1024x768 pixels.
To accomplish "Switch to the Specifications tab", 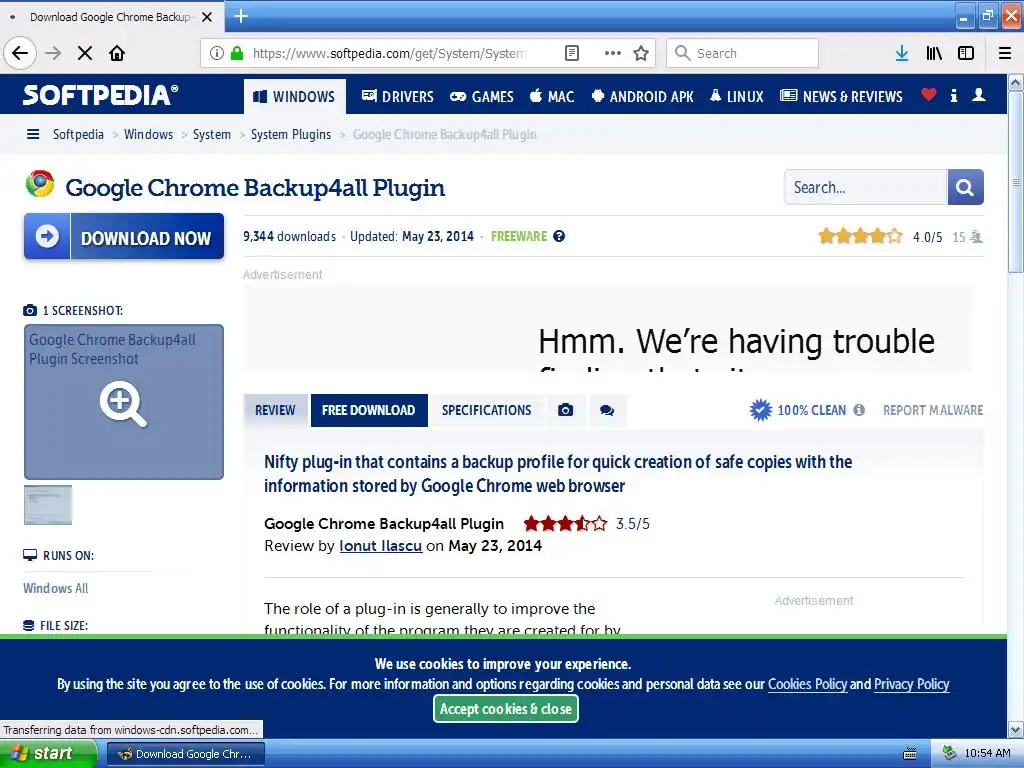I will [487, 410].
